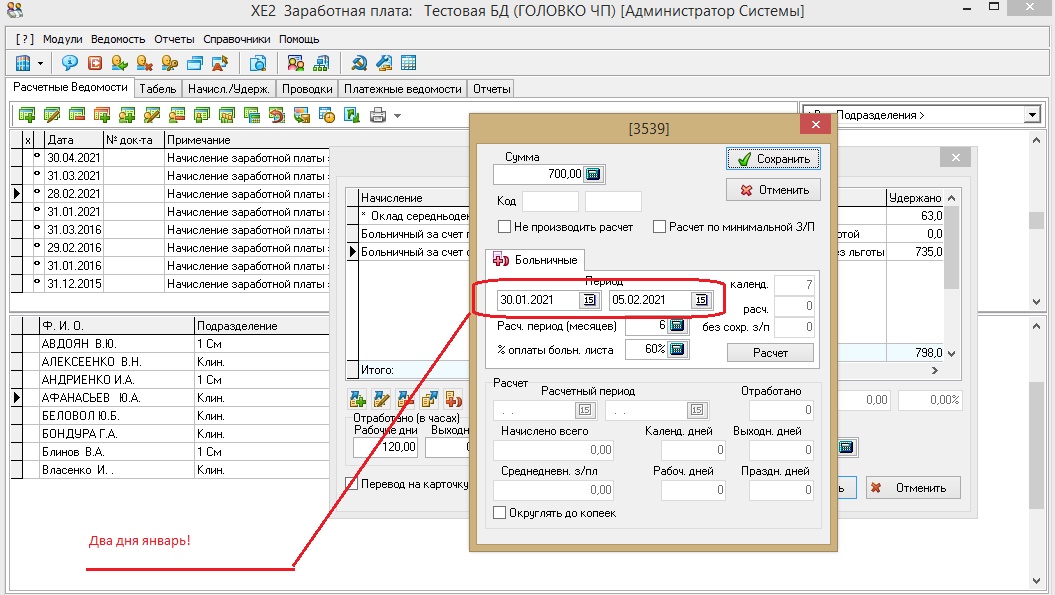Open calculator for % оплаты больн. листа
Screen dimensions: 1055x595
pos(676,349)
